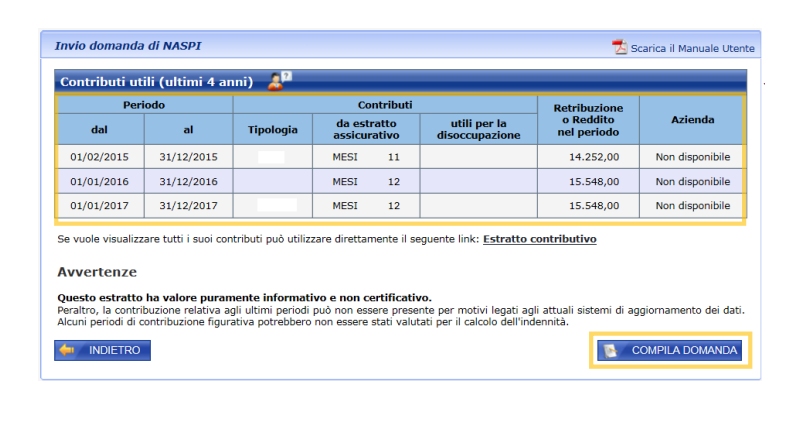Open the Scarica il Manuale Utente link
Image resolution: width=800 pixels, height=430 pixels.
coord(691,48)
